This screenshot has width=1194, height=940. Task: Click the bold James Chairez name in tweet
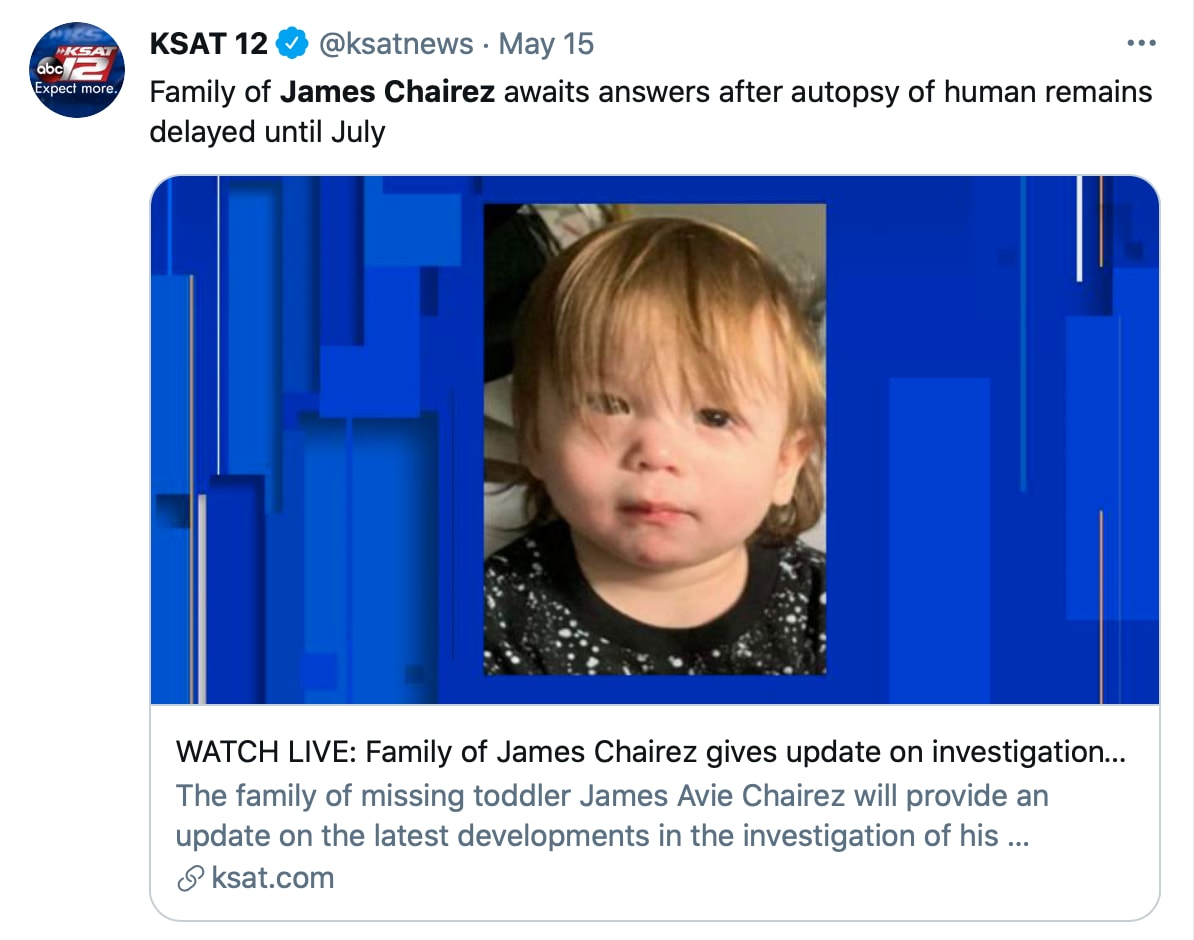[387, 92]
